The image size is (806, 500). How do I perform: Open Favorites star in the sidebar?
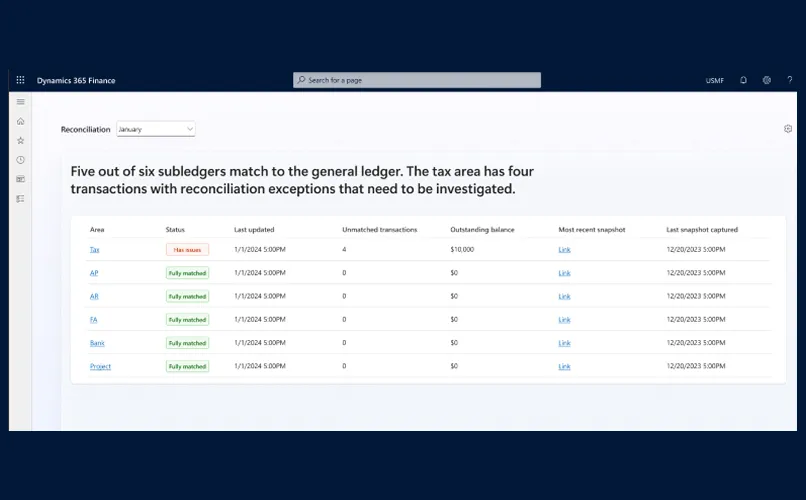tap(20, 141)
